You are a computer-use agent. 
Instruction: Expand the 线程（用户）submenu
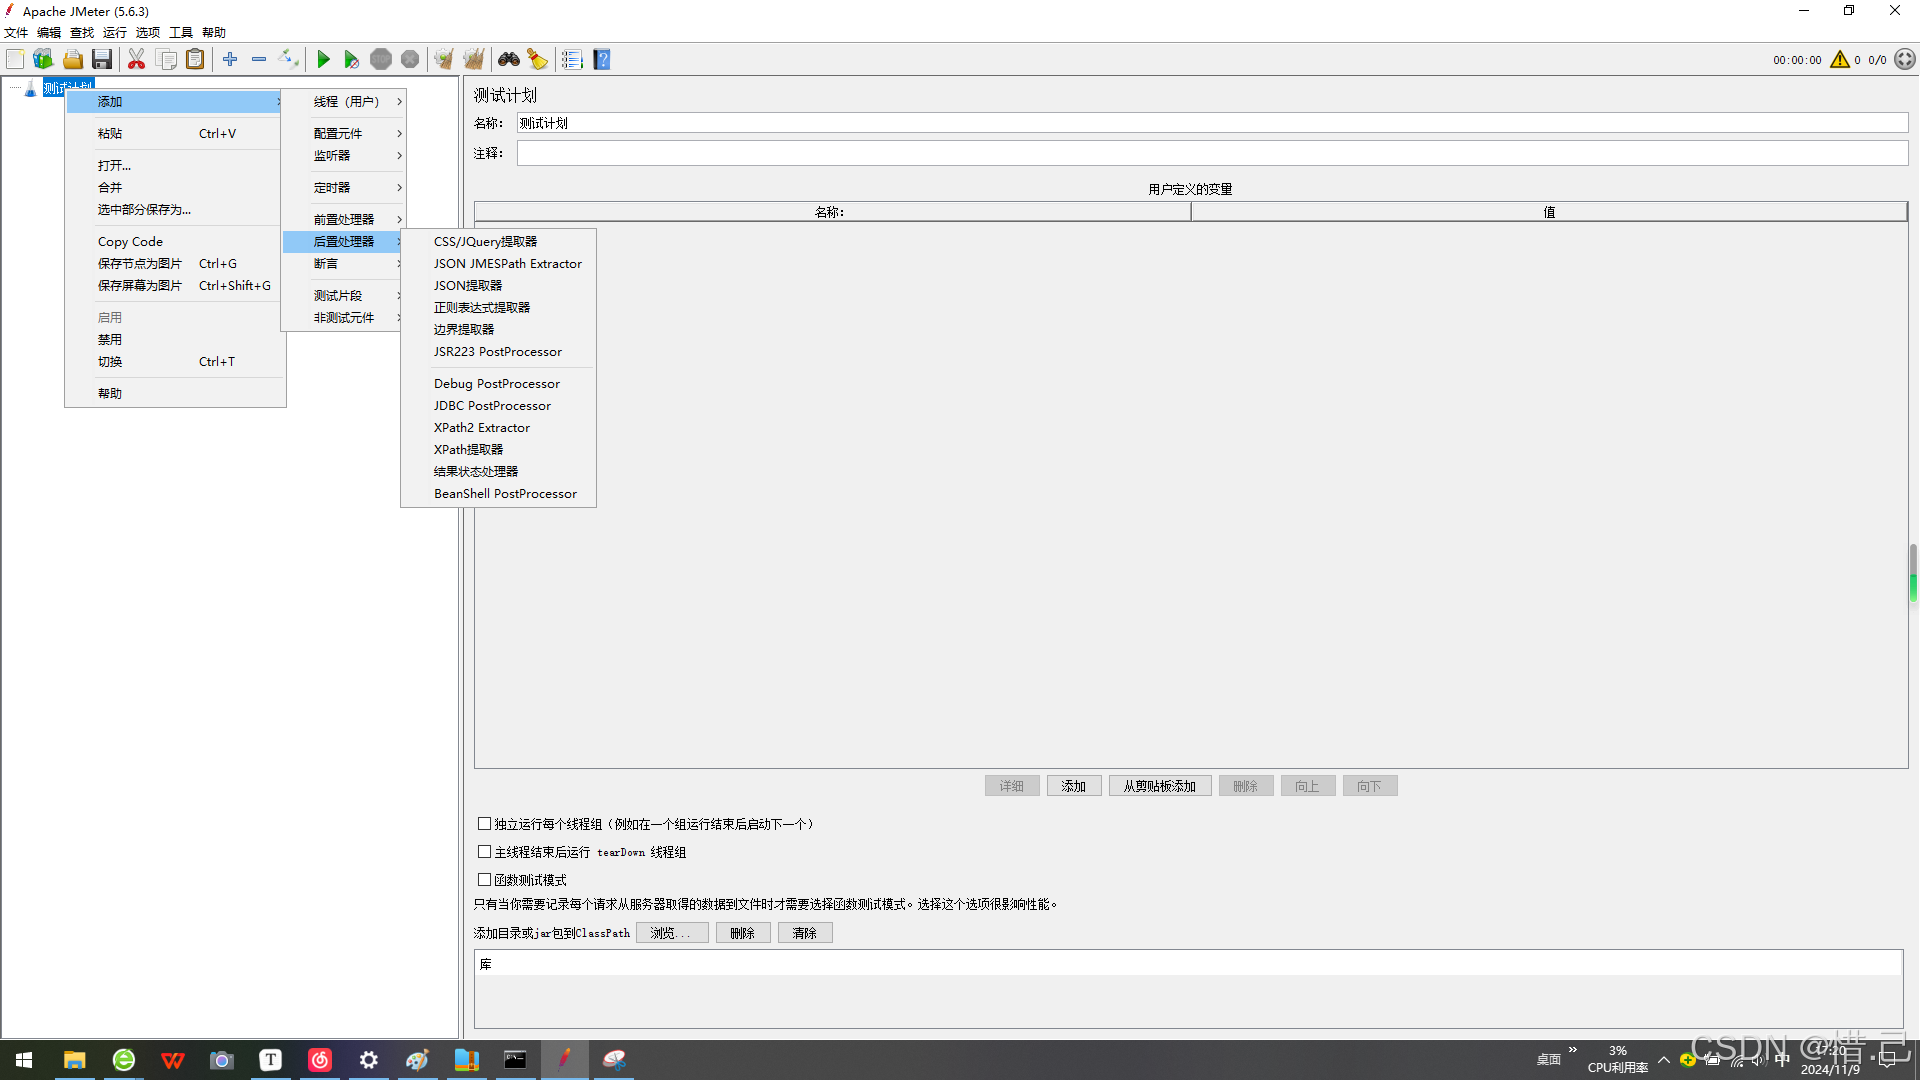pyautogui.click(x=346, y=102)
